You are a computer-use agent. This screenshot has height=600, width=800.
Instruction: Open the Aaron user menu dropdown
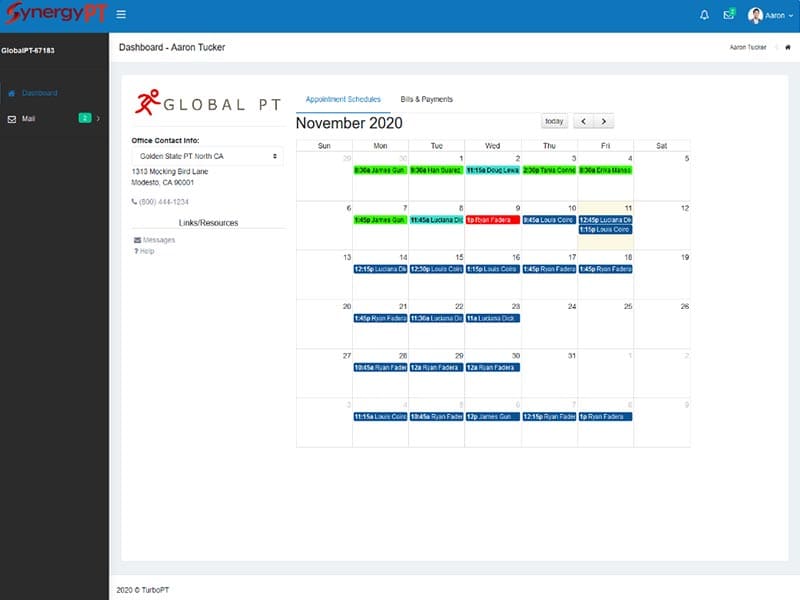(x=779, y=16)
